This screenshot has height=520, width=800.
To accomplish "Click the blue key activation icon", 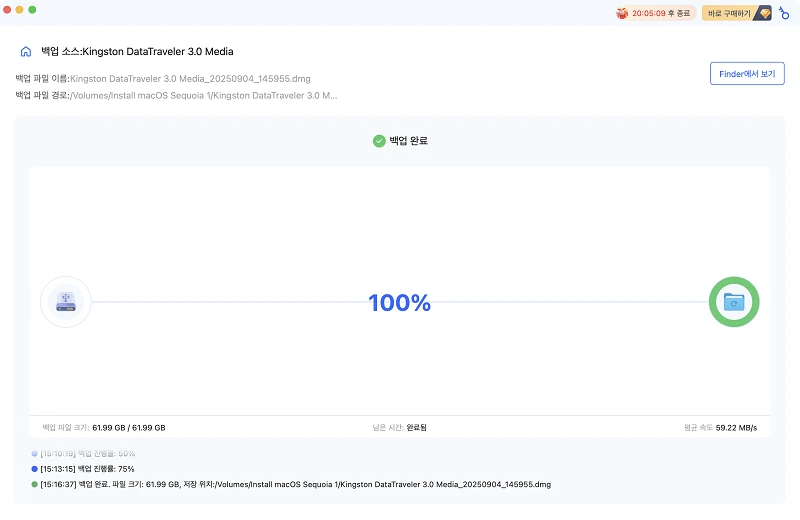I will [784, 13].
